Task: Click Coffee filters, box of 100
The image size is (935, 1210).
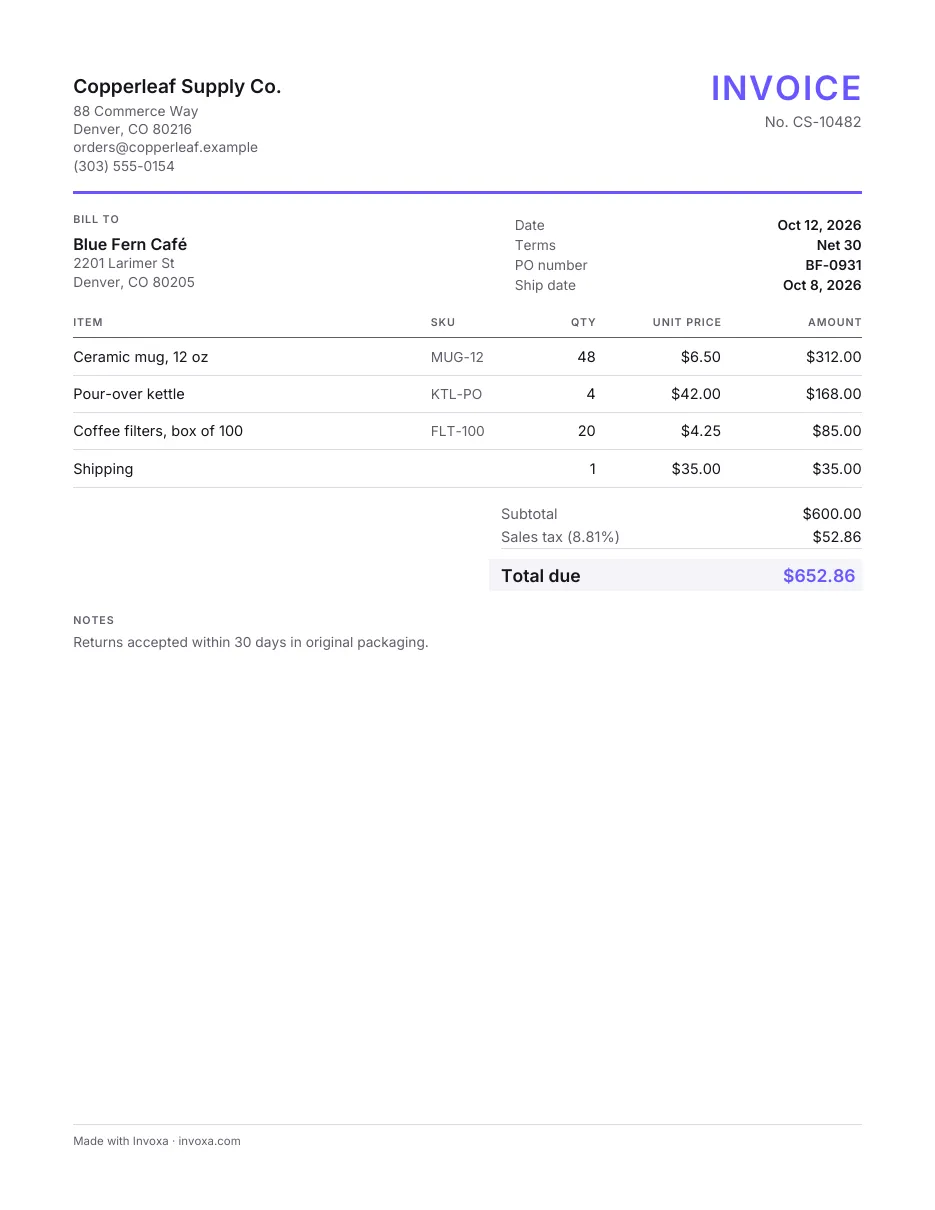Action: pyautogui.click(x=158, y=431)
